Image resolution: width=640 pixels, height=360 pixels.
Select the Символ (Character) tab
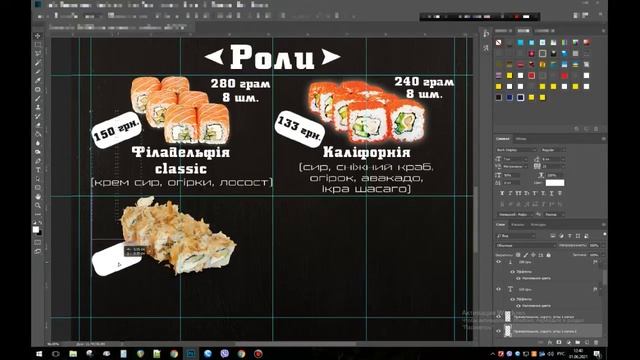(502, 139)
